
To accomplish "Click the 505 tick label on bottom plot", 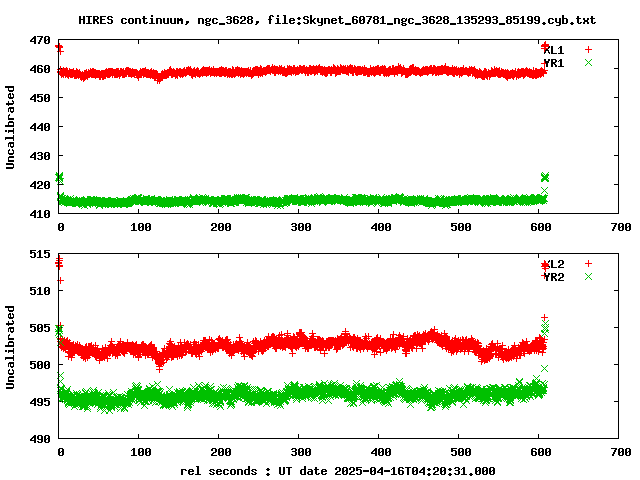I will 40,328.
